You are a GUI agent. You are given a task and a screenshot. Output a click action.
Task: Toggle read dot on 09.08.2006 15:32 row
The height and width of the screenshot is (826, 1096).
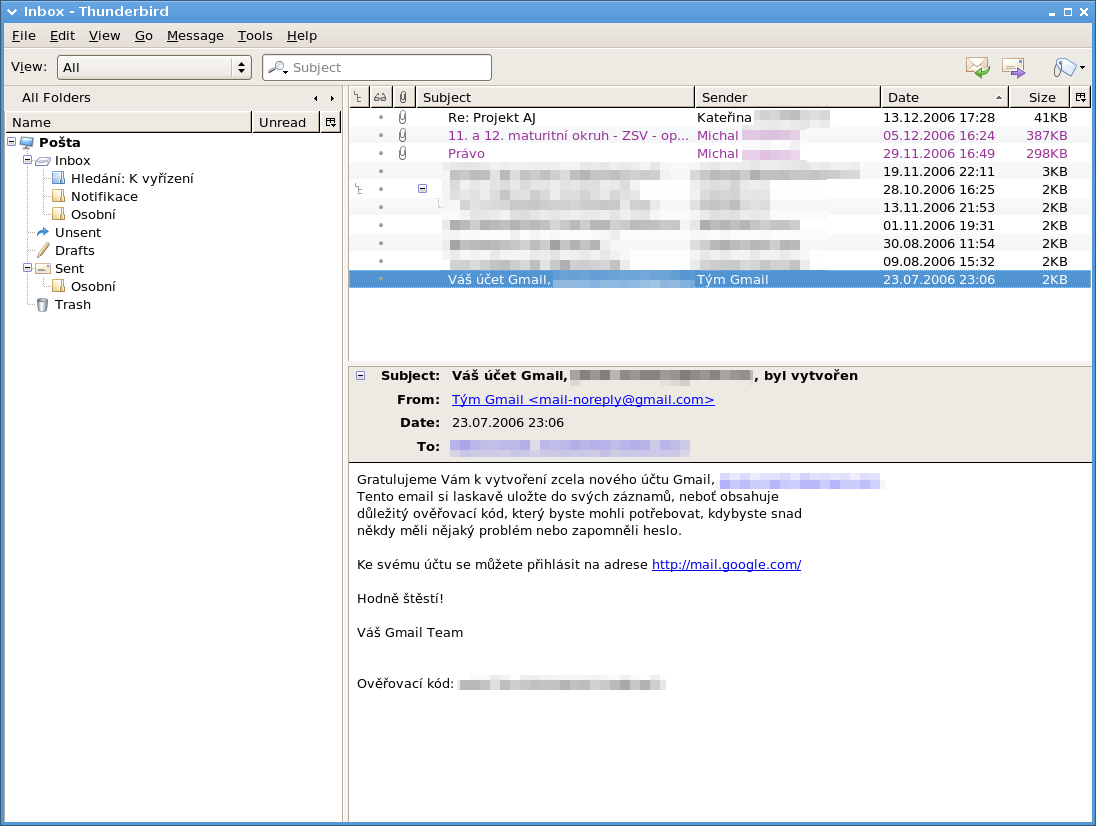(x=381, y=261)
